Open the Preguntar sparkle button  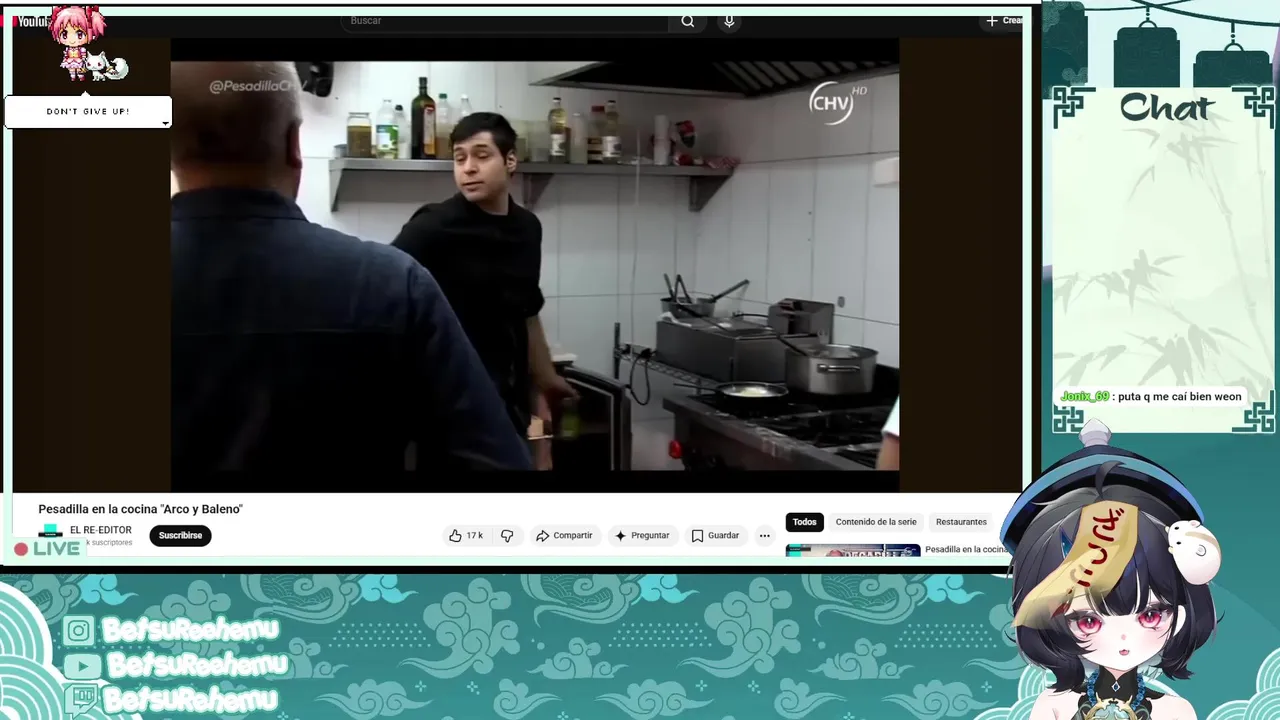(x=642, y=536)
